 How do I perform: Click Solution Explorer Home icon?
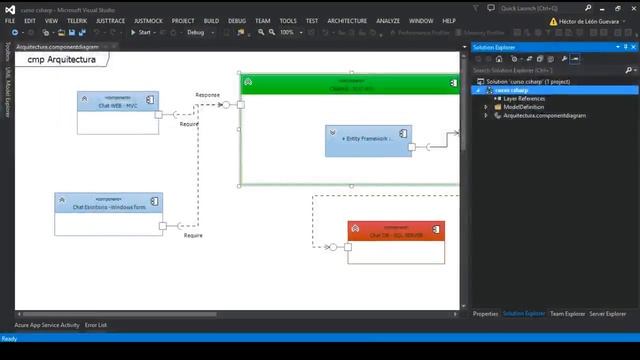[x=499, y=59]
